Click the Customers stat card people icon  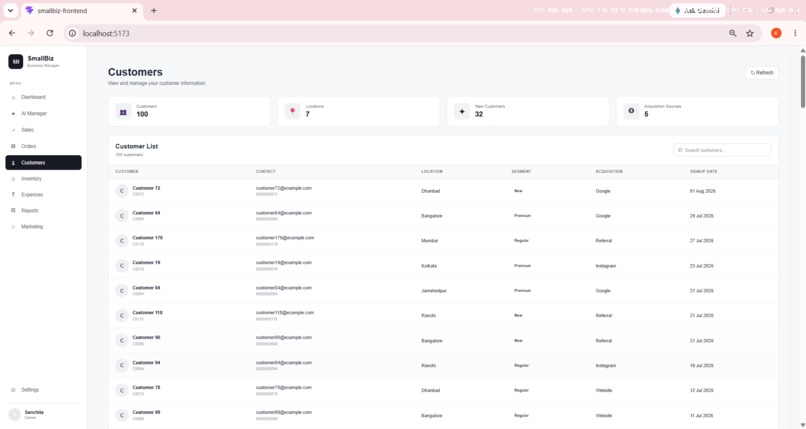point(123,111)
